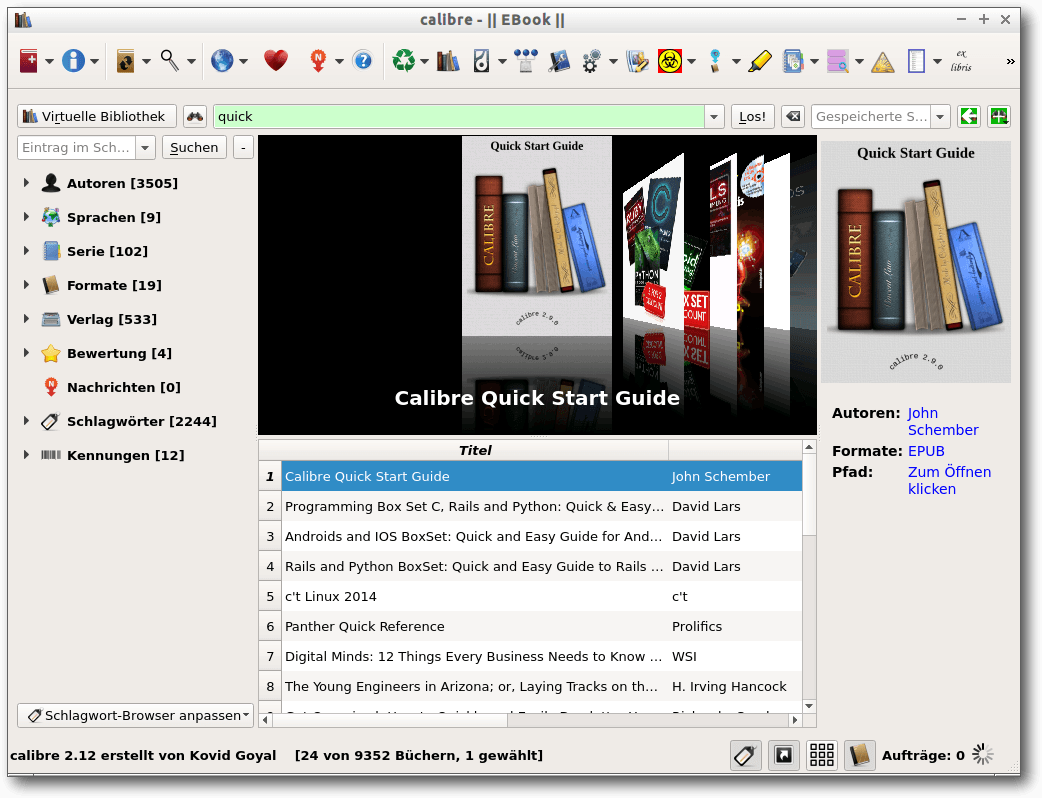Click the book list horizontal scrollbar right arrow
The image size is (1042, 798).
coord(795,720)
